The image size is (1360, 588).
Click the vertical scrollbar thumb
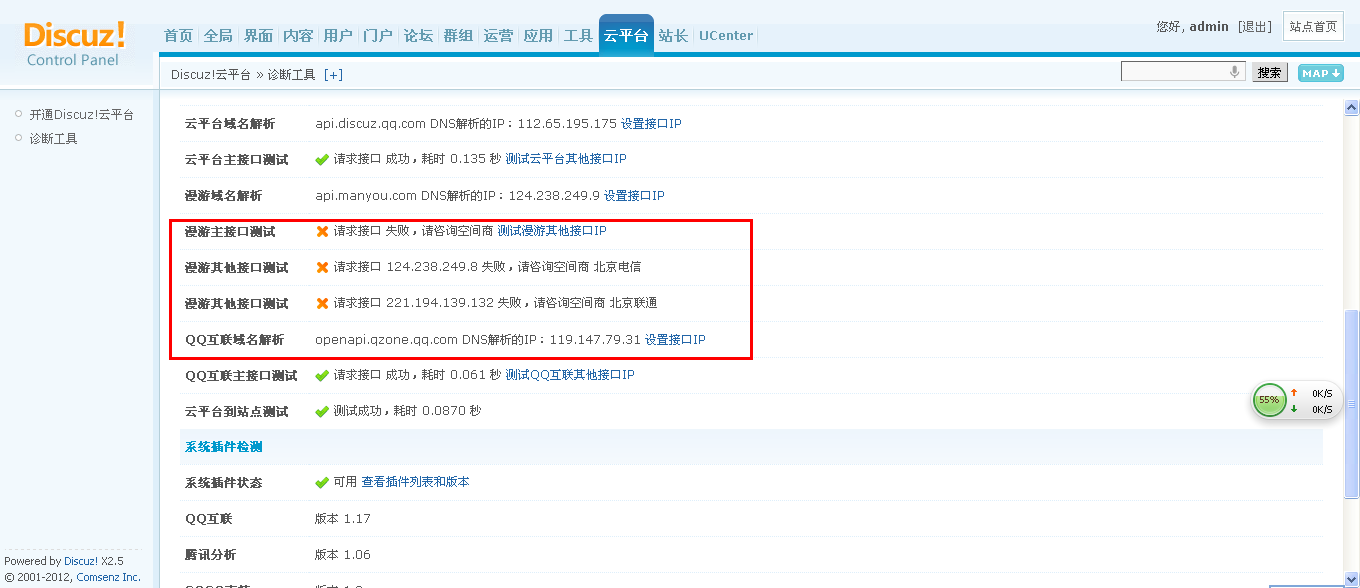[x=1351, y=404]
